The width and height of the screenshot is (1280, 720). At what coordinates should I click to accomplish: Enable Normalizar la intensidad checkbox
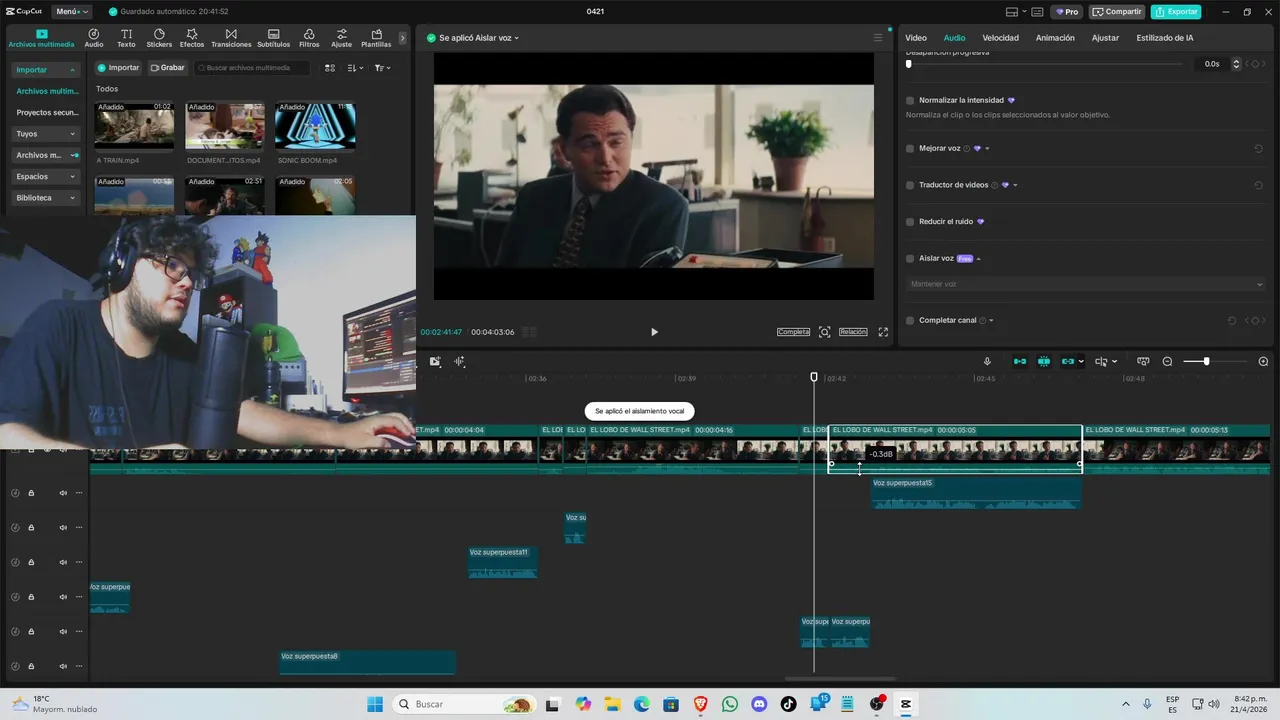click(x=910, y=101)
